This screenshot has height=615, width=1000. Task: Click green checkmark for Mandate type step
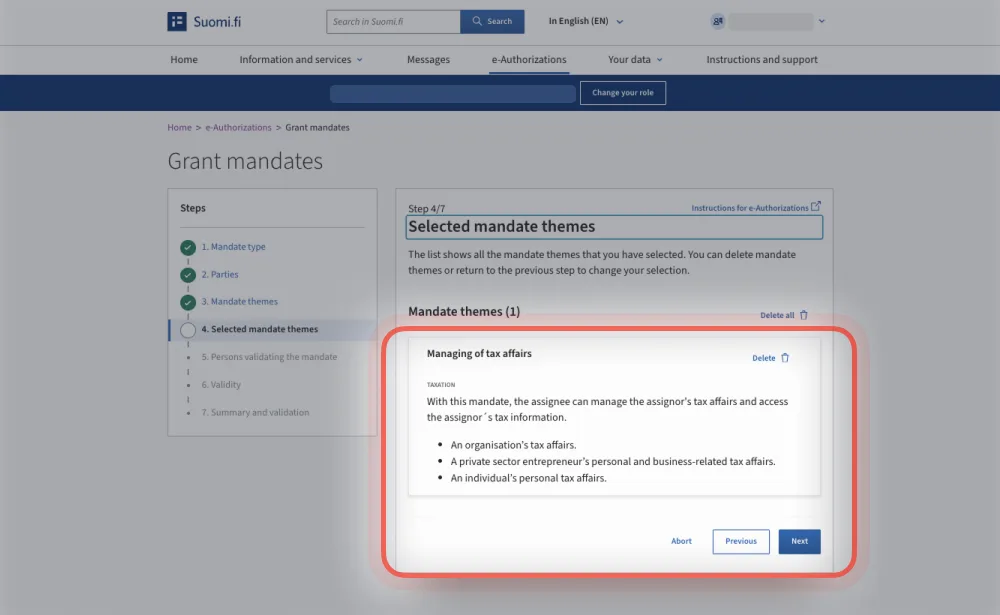click(188, 247)
